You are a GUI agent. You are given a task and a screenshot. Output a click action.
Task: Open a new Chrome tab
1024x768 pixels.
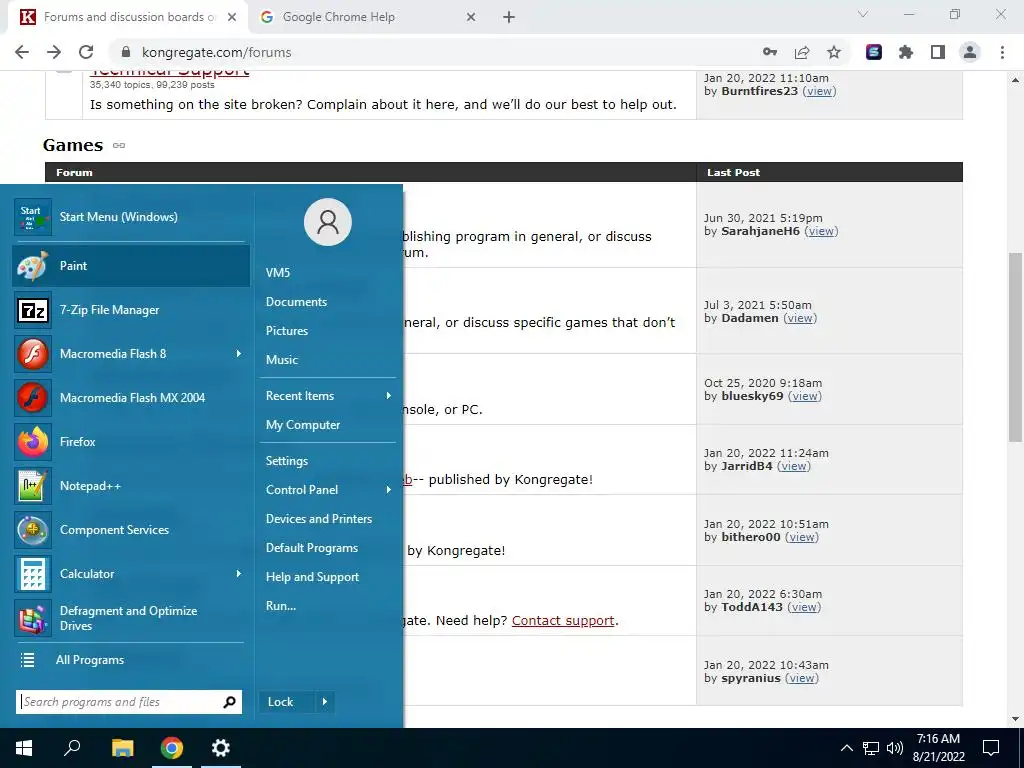tap(509, 17)
